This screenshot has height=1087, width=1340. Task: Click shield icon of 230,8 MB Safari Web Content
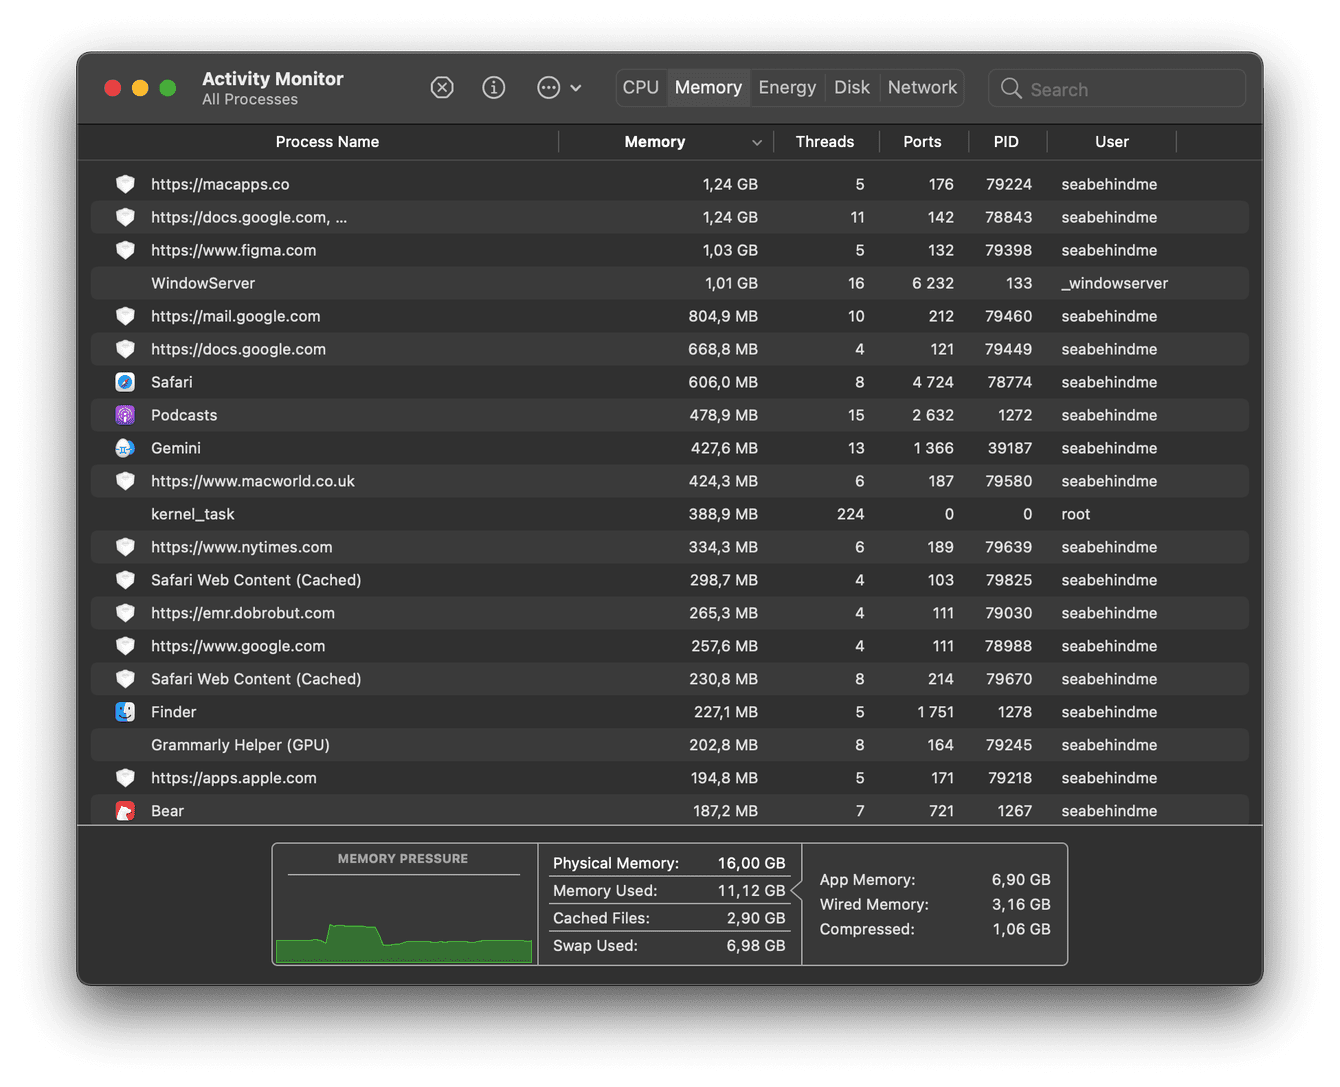125,679
